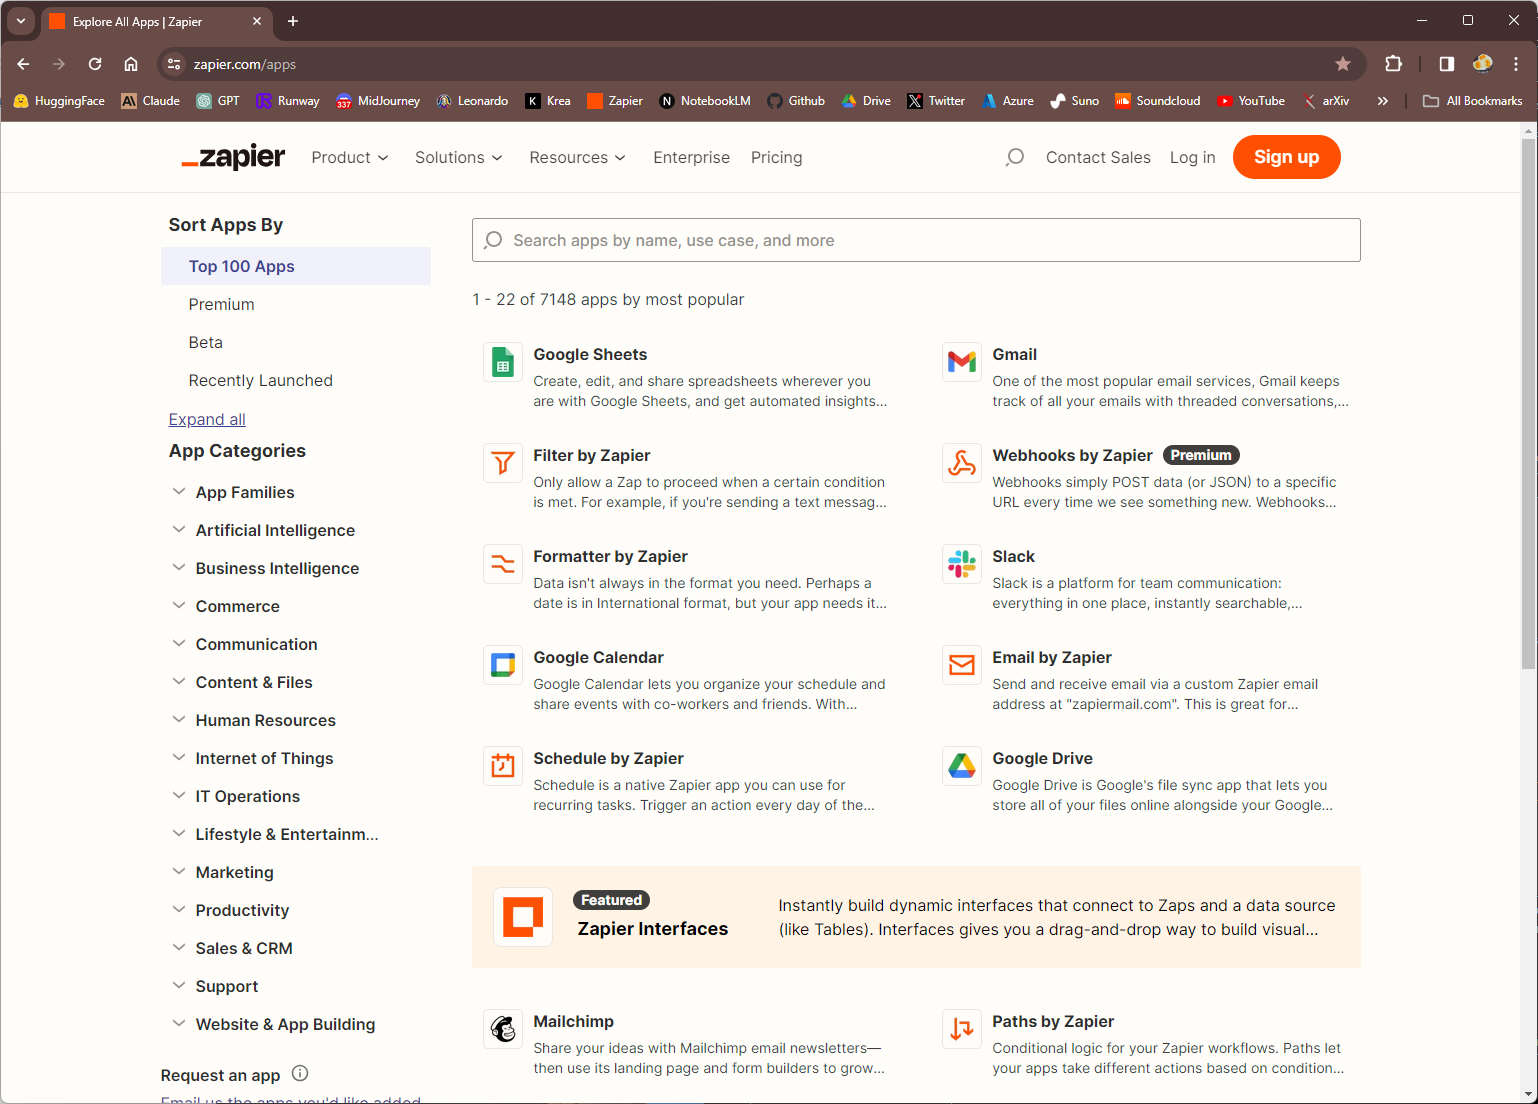This screenshot has height=1104, width=1538.
Task: Focus the Search apps input field
Action: tap(916, 240)
